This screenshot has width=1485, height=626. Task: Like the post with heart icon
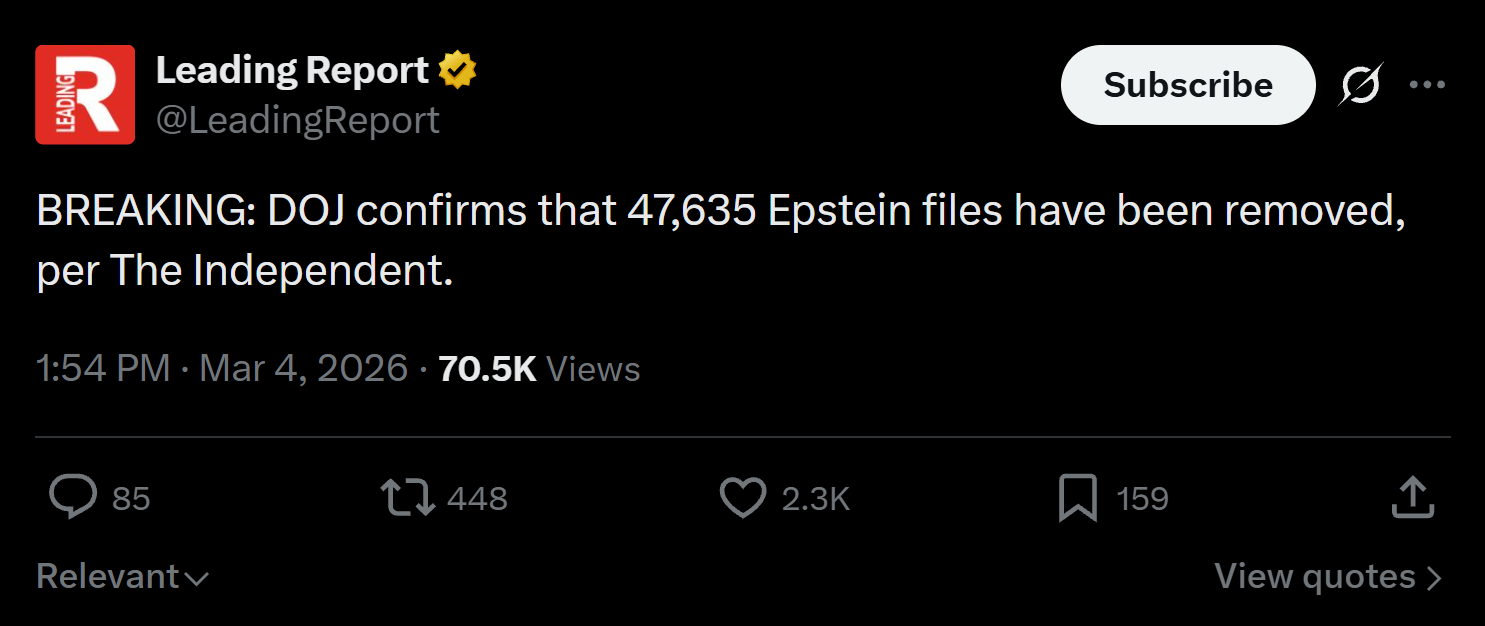click(743, 497)
